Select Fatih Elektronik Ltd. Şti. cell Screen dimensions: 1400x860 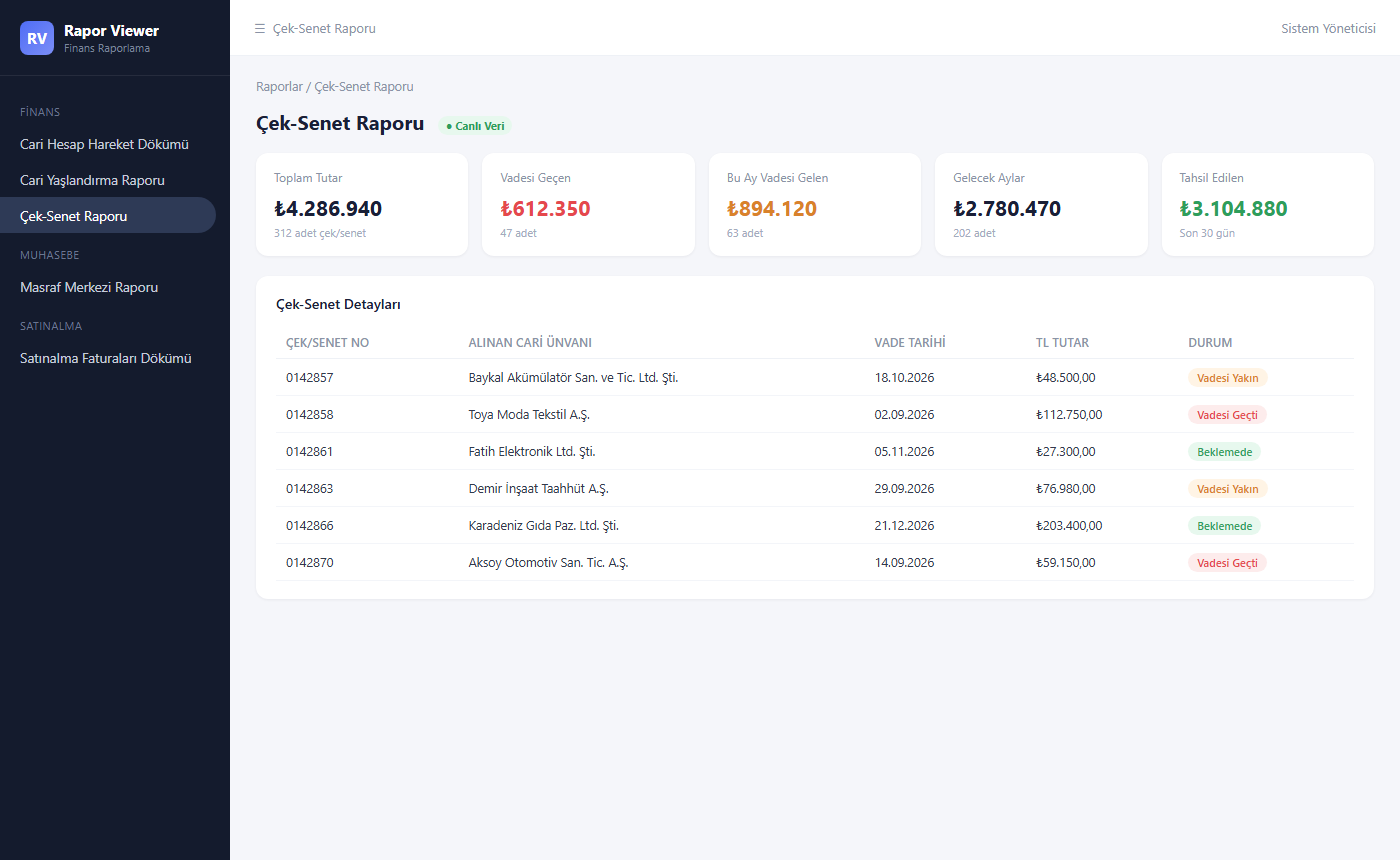[532, 452]
